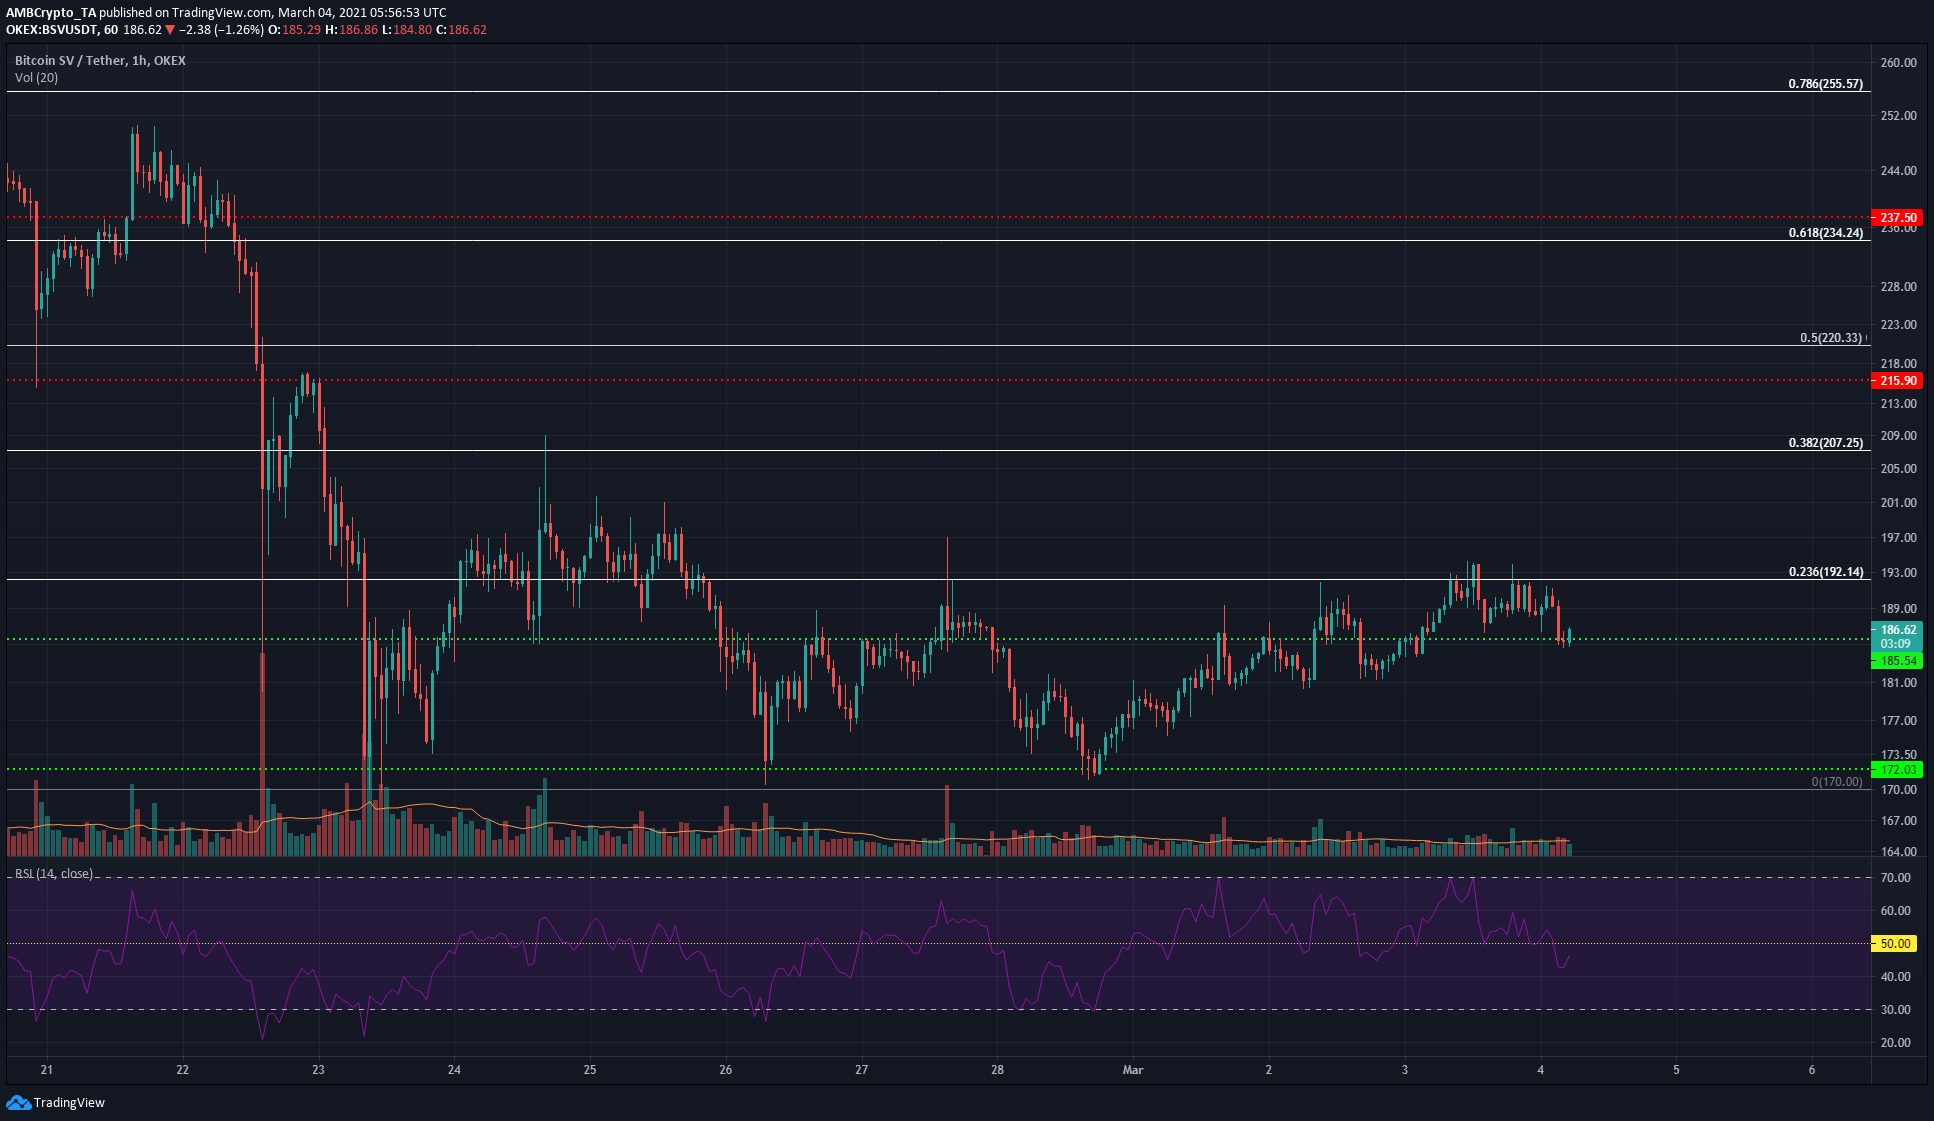Click the yellow RSI 50.00 tag

[1896, 944]
